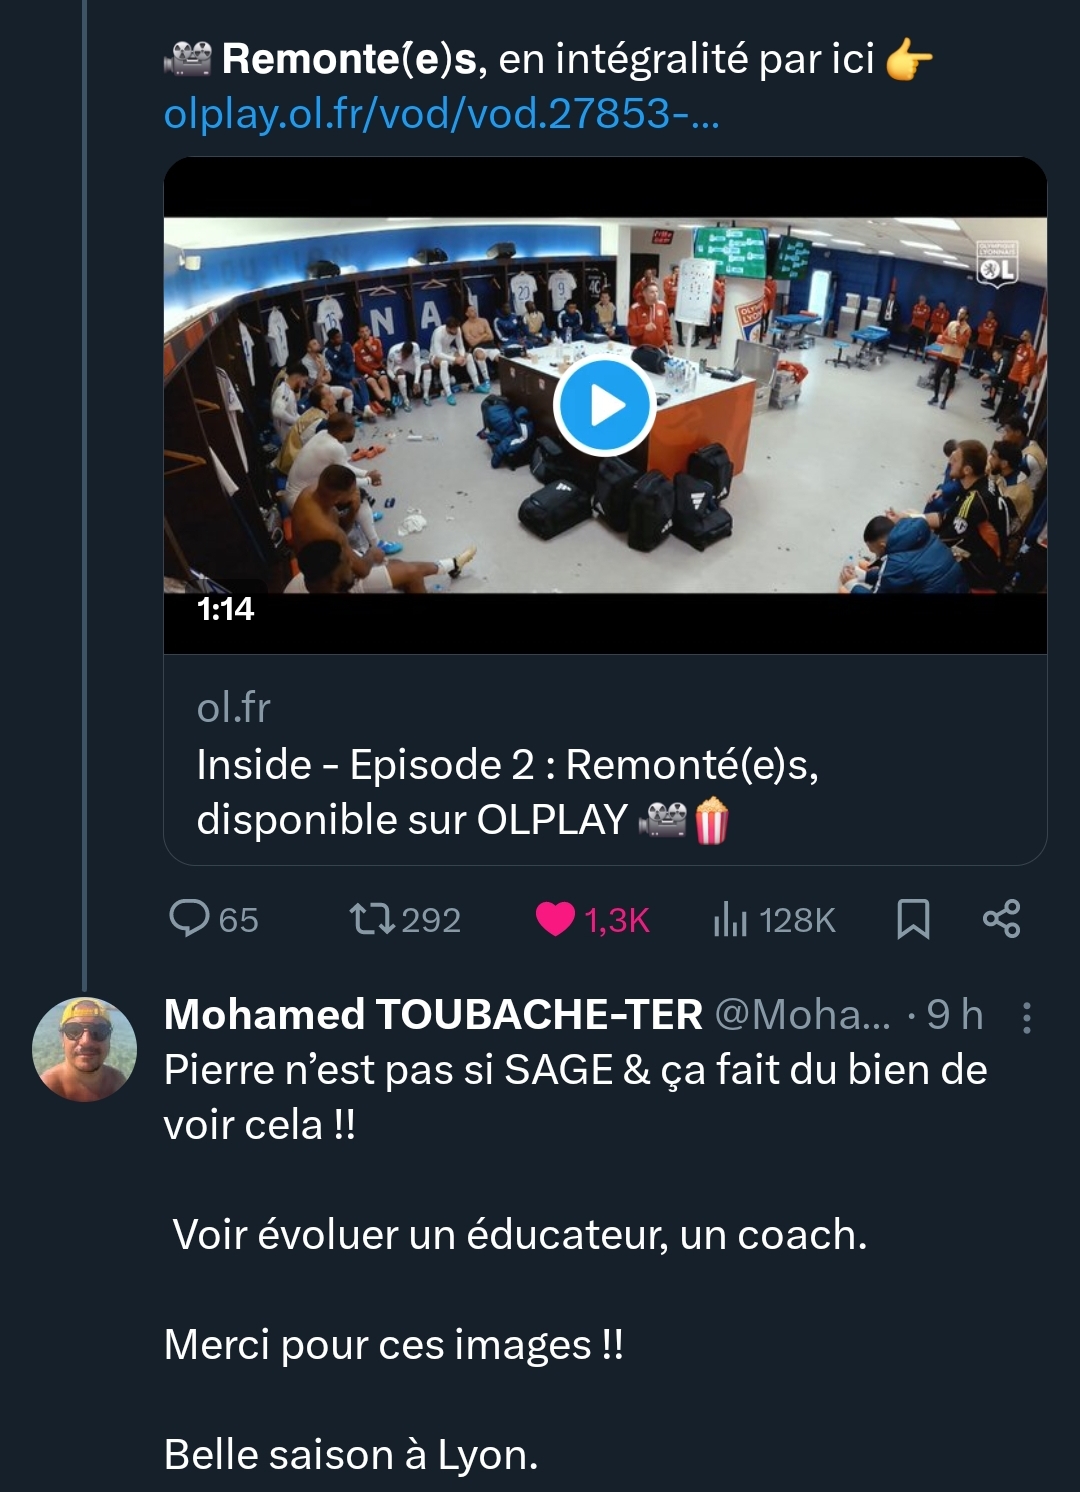Open Mohamed TOUBACHE-TER's profile picture
The height and width of the screenshot is (1492, 1080).
pyautogui.click(x=85, y=1049)
